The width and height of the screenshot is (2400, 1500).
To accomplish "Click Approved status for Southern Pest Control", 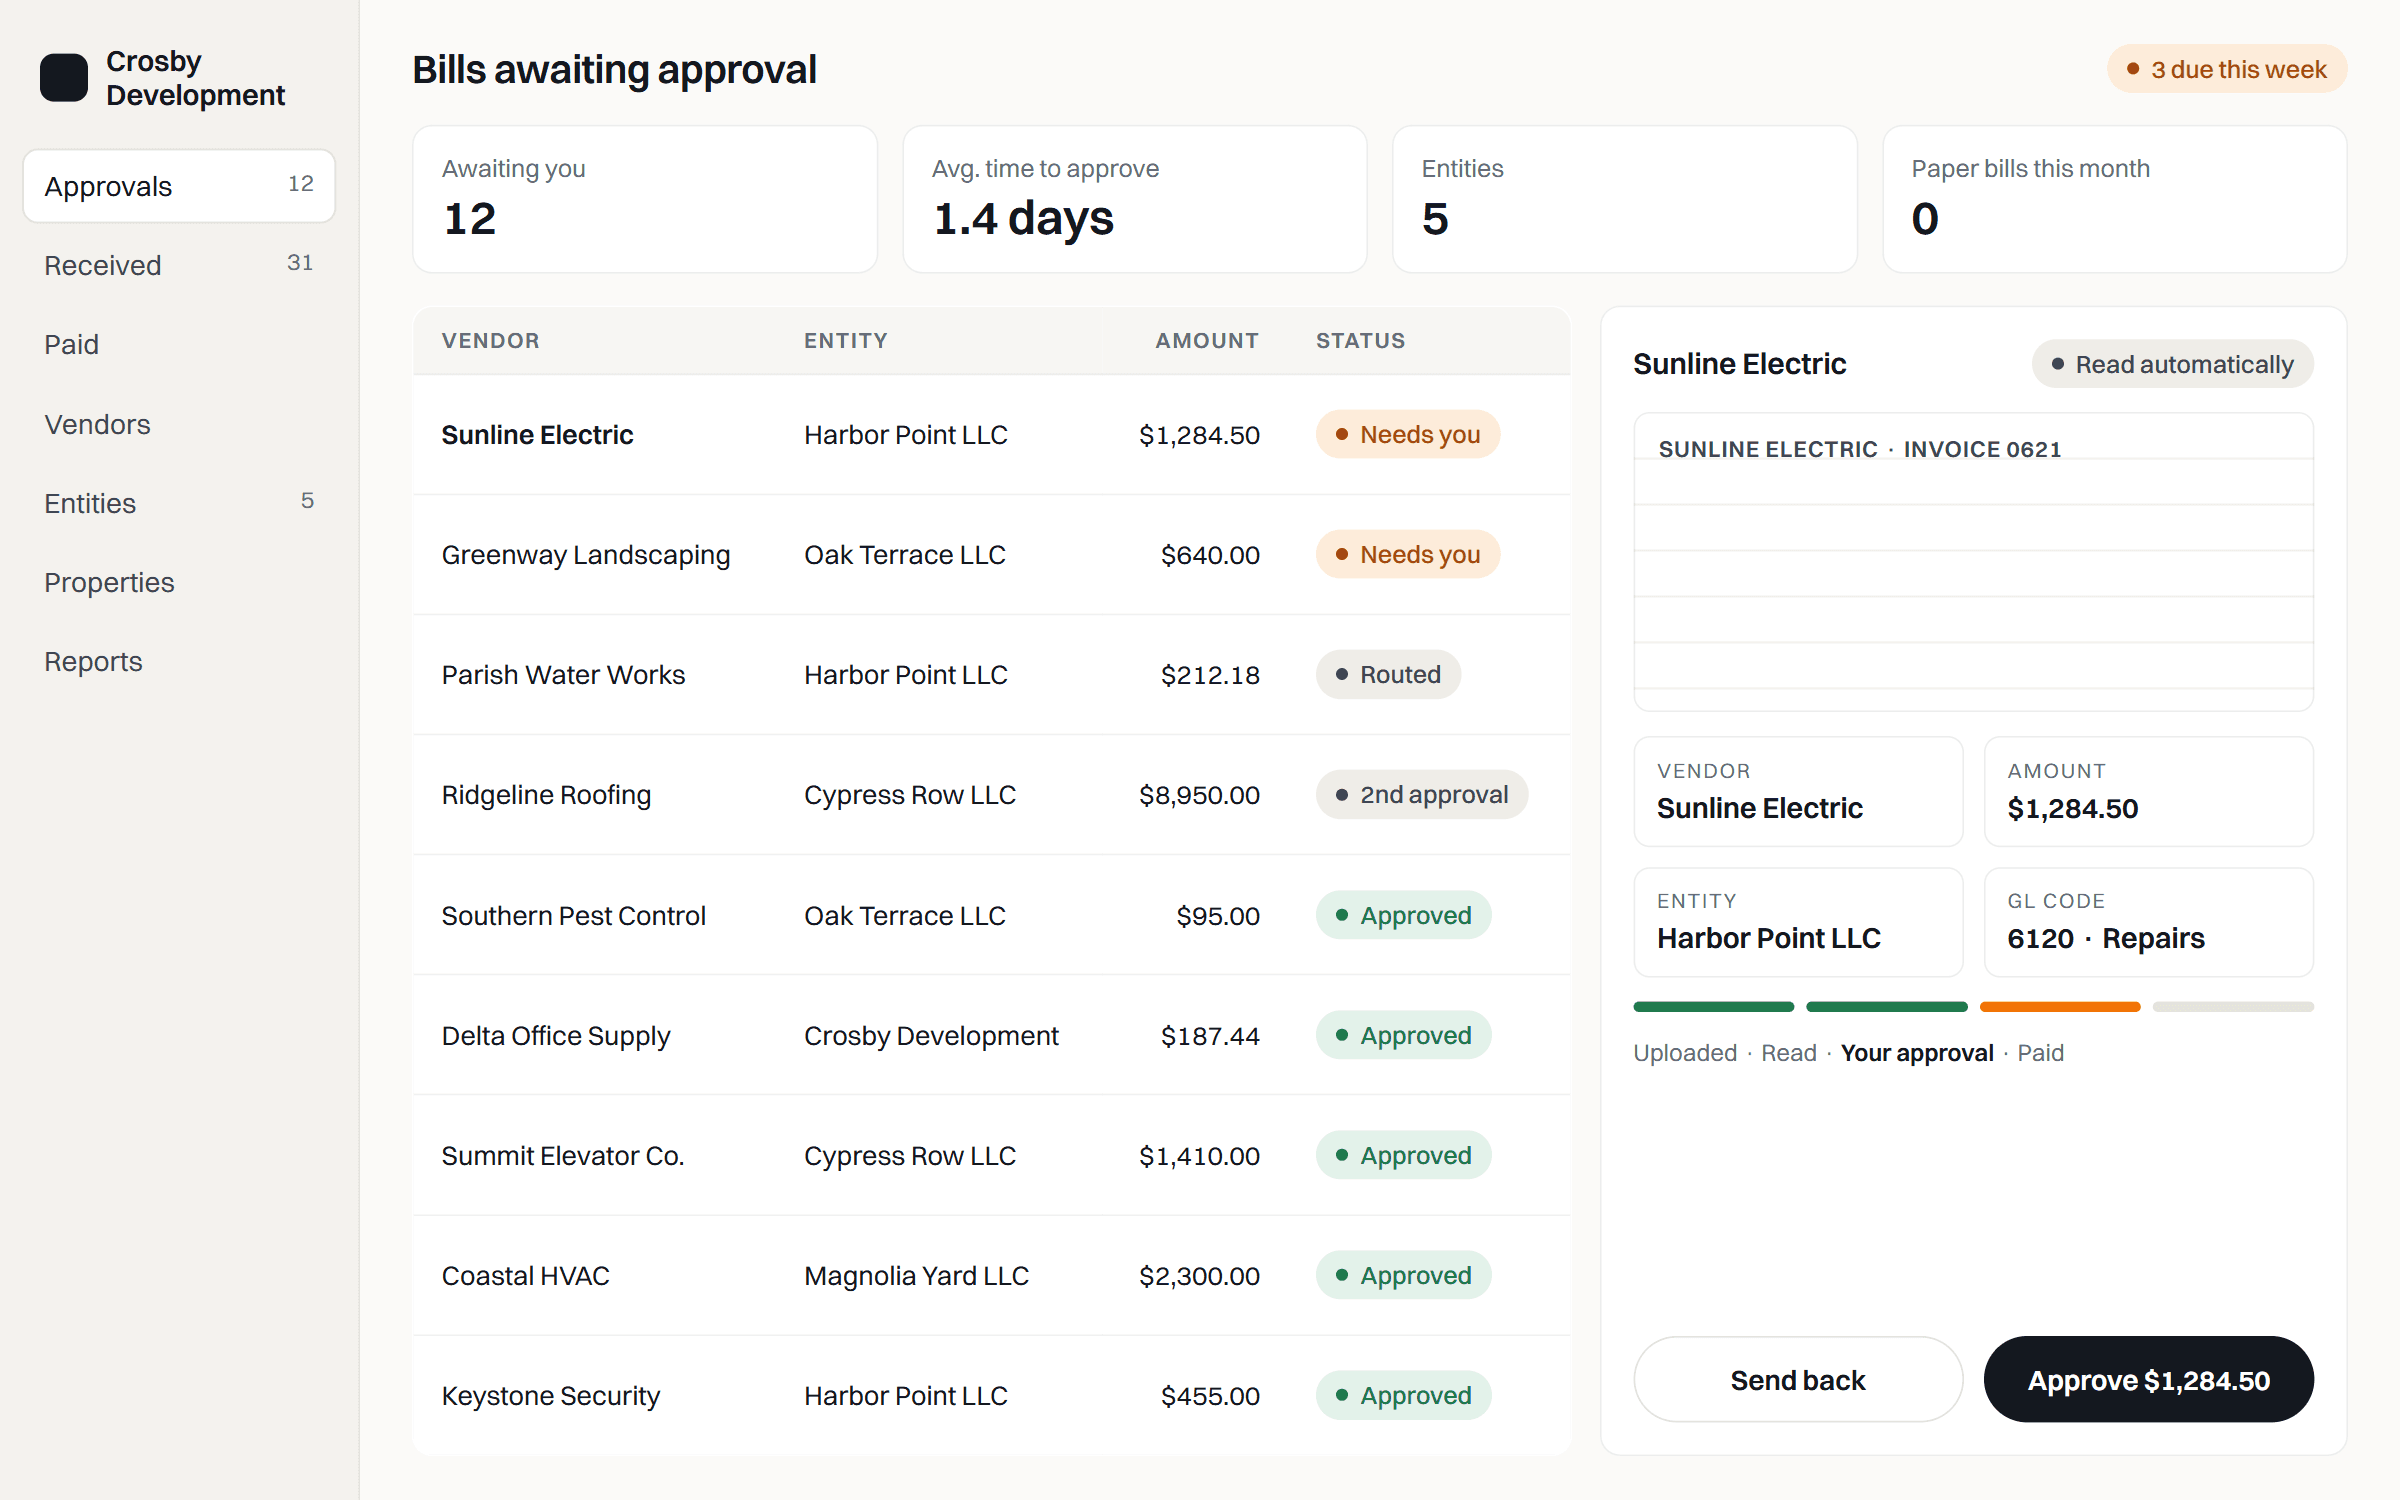I will 1403,915.
